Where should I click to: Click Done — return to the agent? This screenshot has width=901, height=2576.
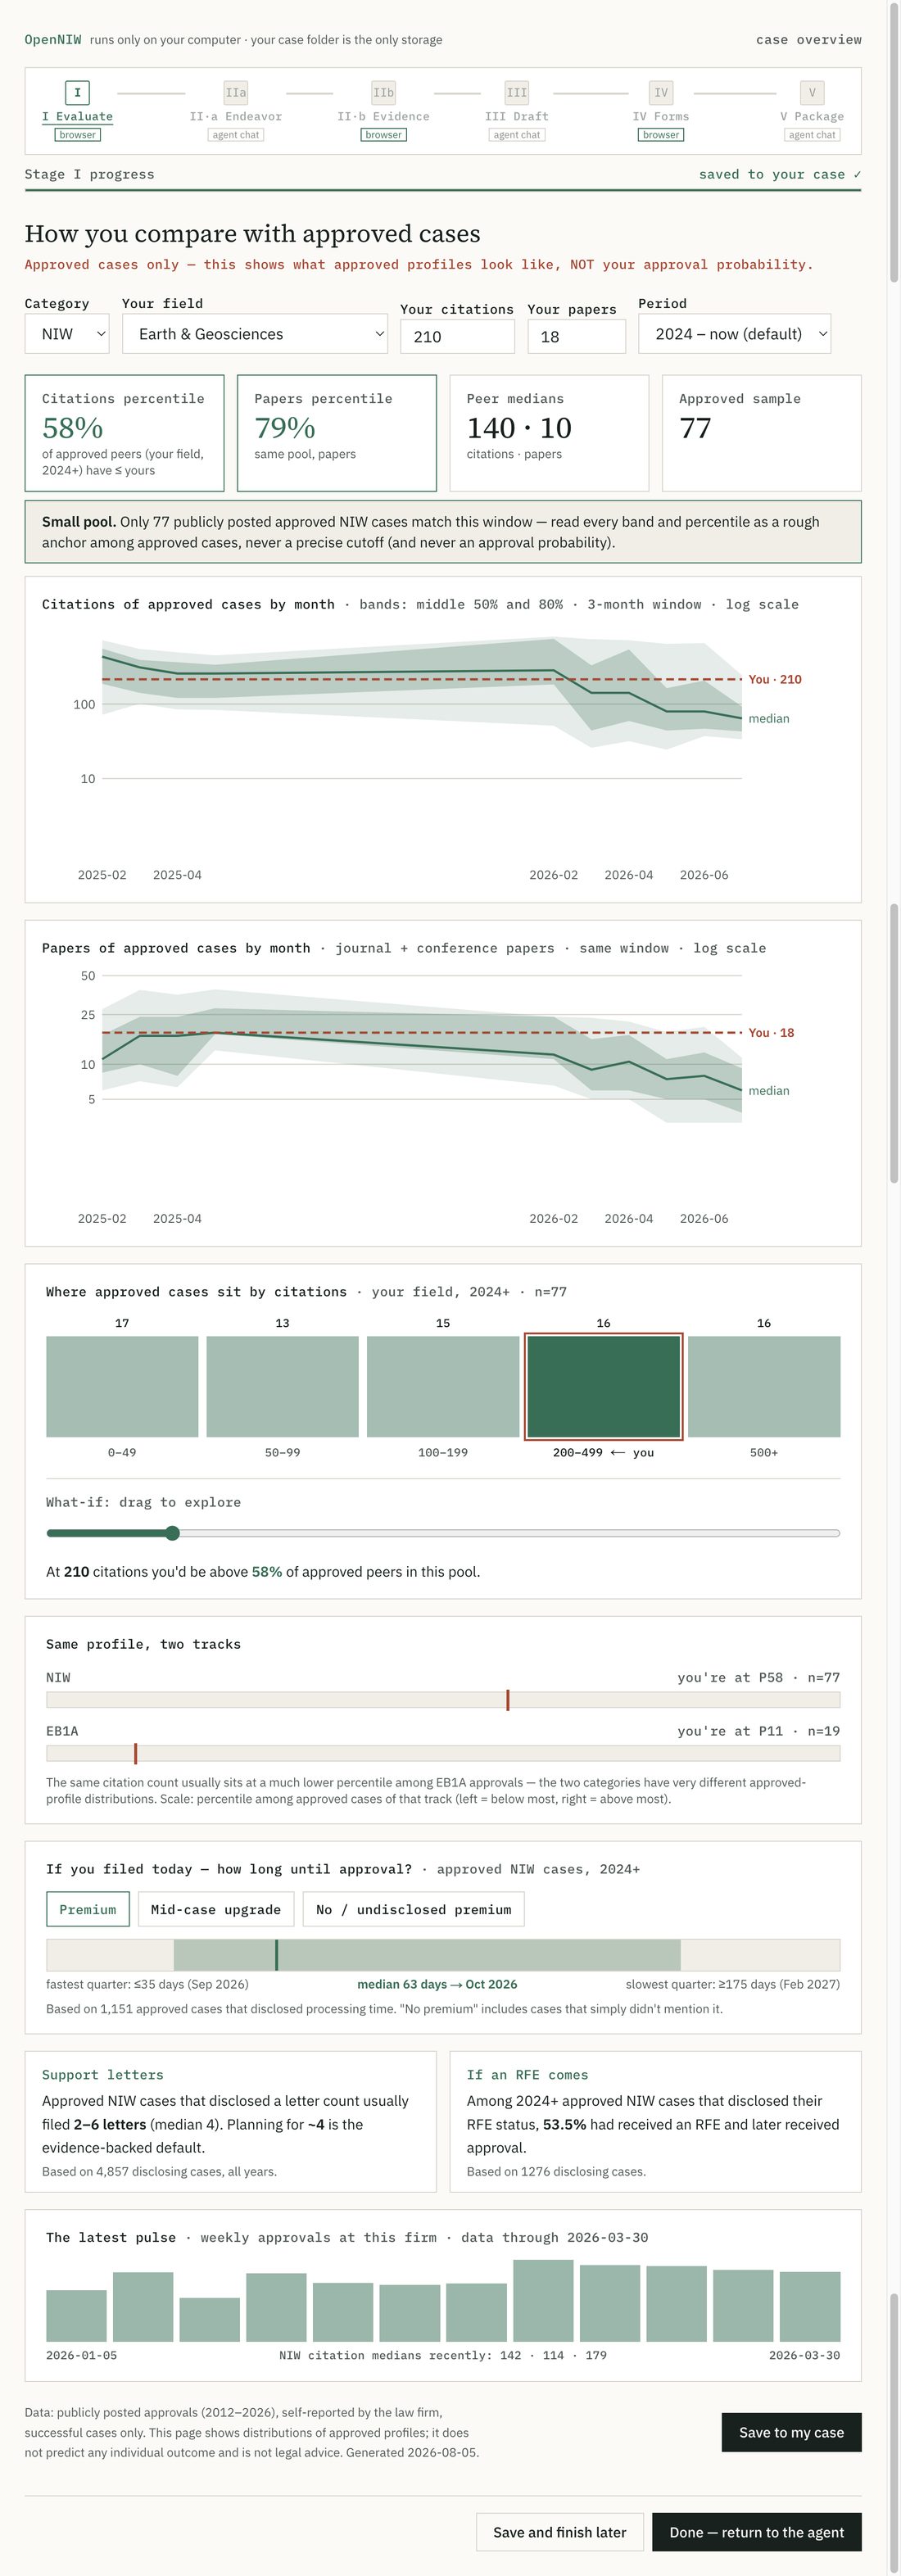[757, 2532]
